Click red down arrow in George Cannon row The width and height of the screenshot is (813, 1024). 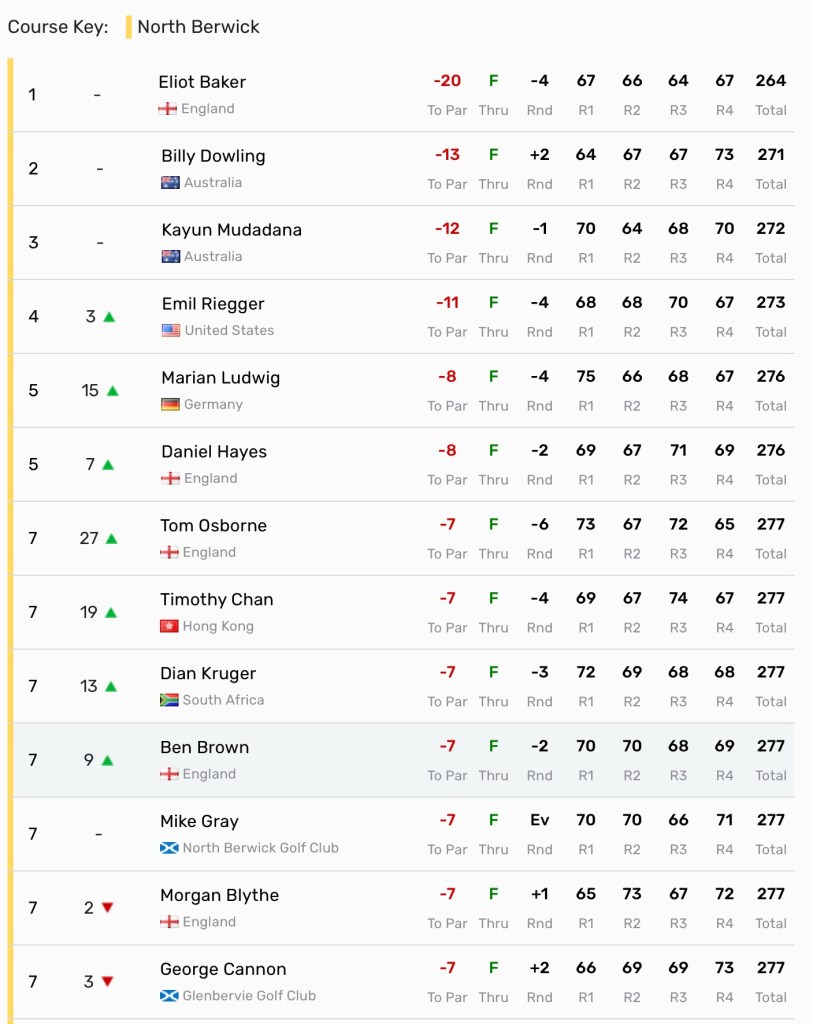pos(108,982)
